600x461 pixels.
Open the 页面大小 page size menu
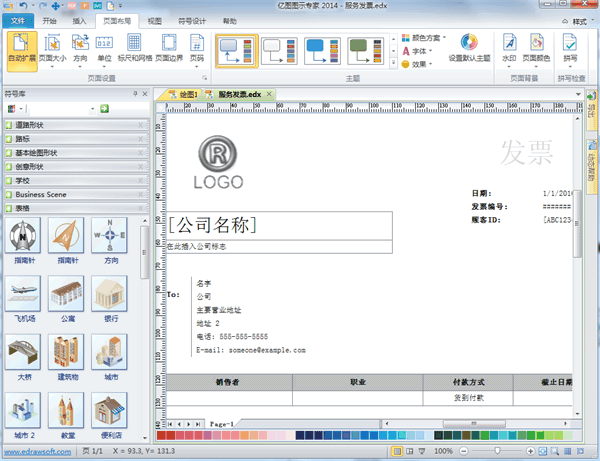[x=52, y=51]
